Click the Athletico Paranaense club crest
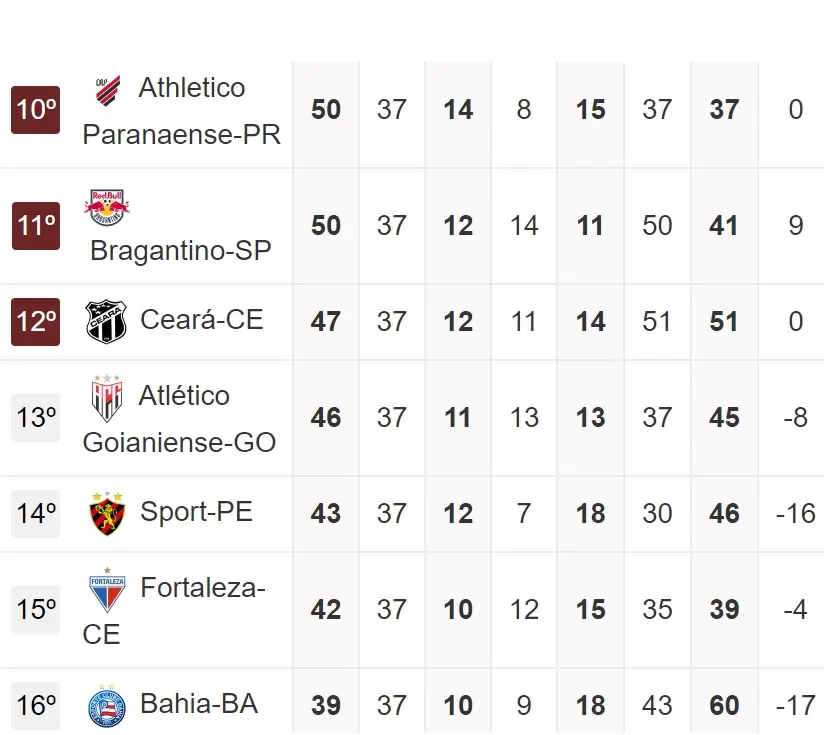The height and width of the screenshot is (735, 826). point(107,90)
